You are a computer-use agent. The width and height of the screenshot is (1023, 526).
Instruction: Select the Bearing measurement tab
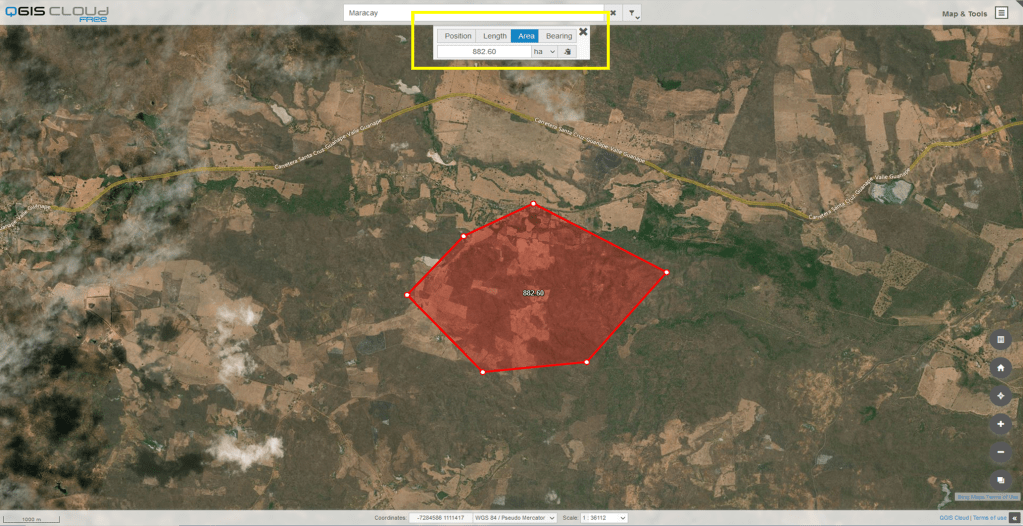click(559, 36)
